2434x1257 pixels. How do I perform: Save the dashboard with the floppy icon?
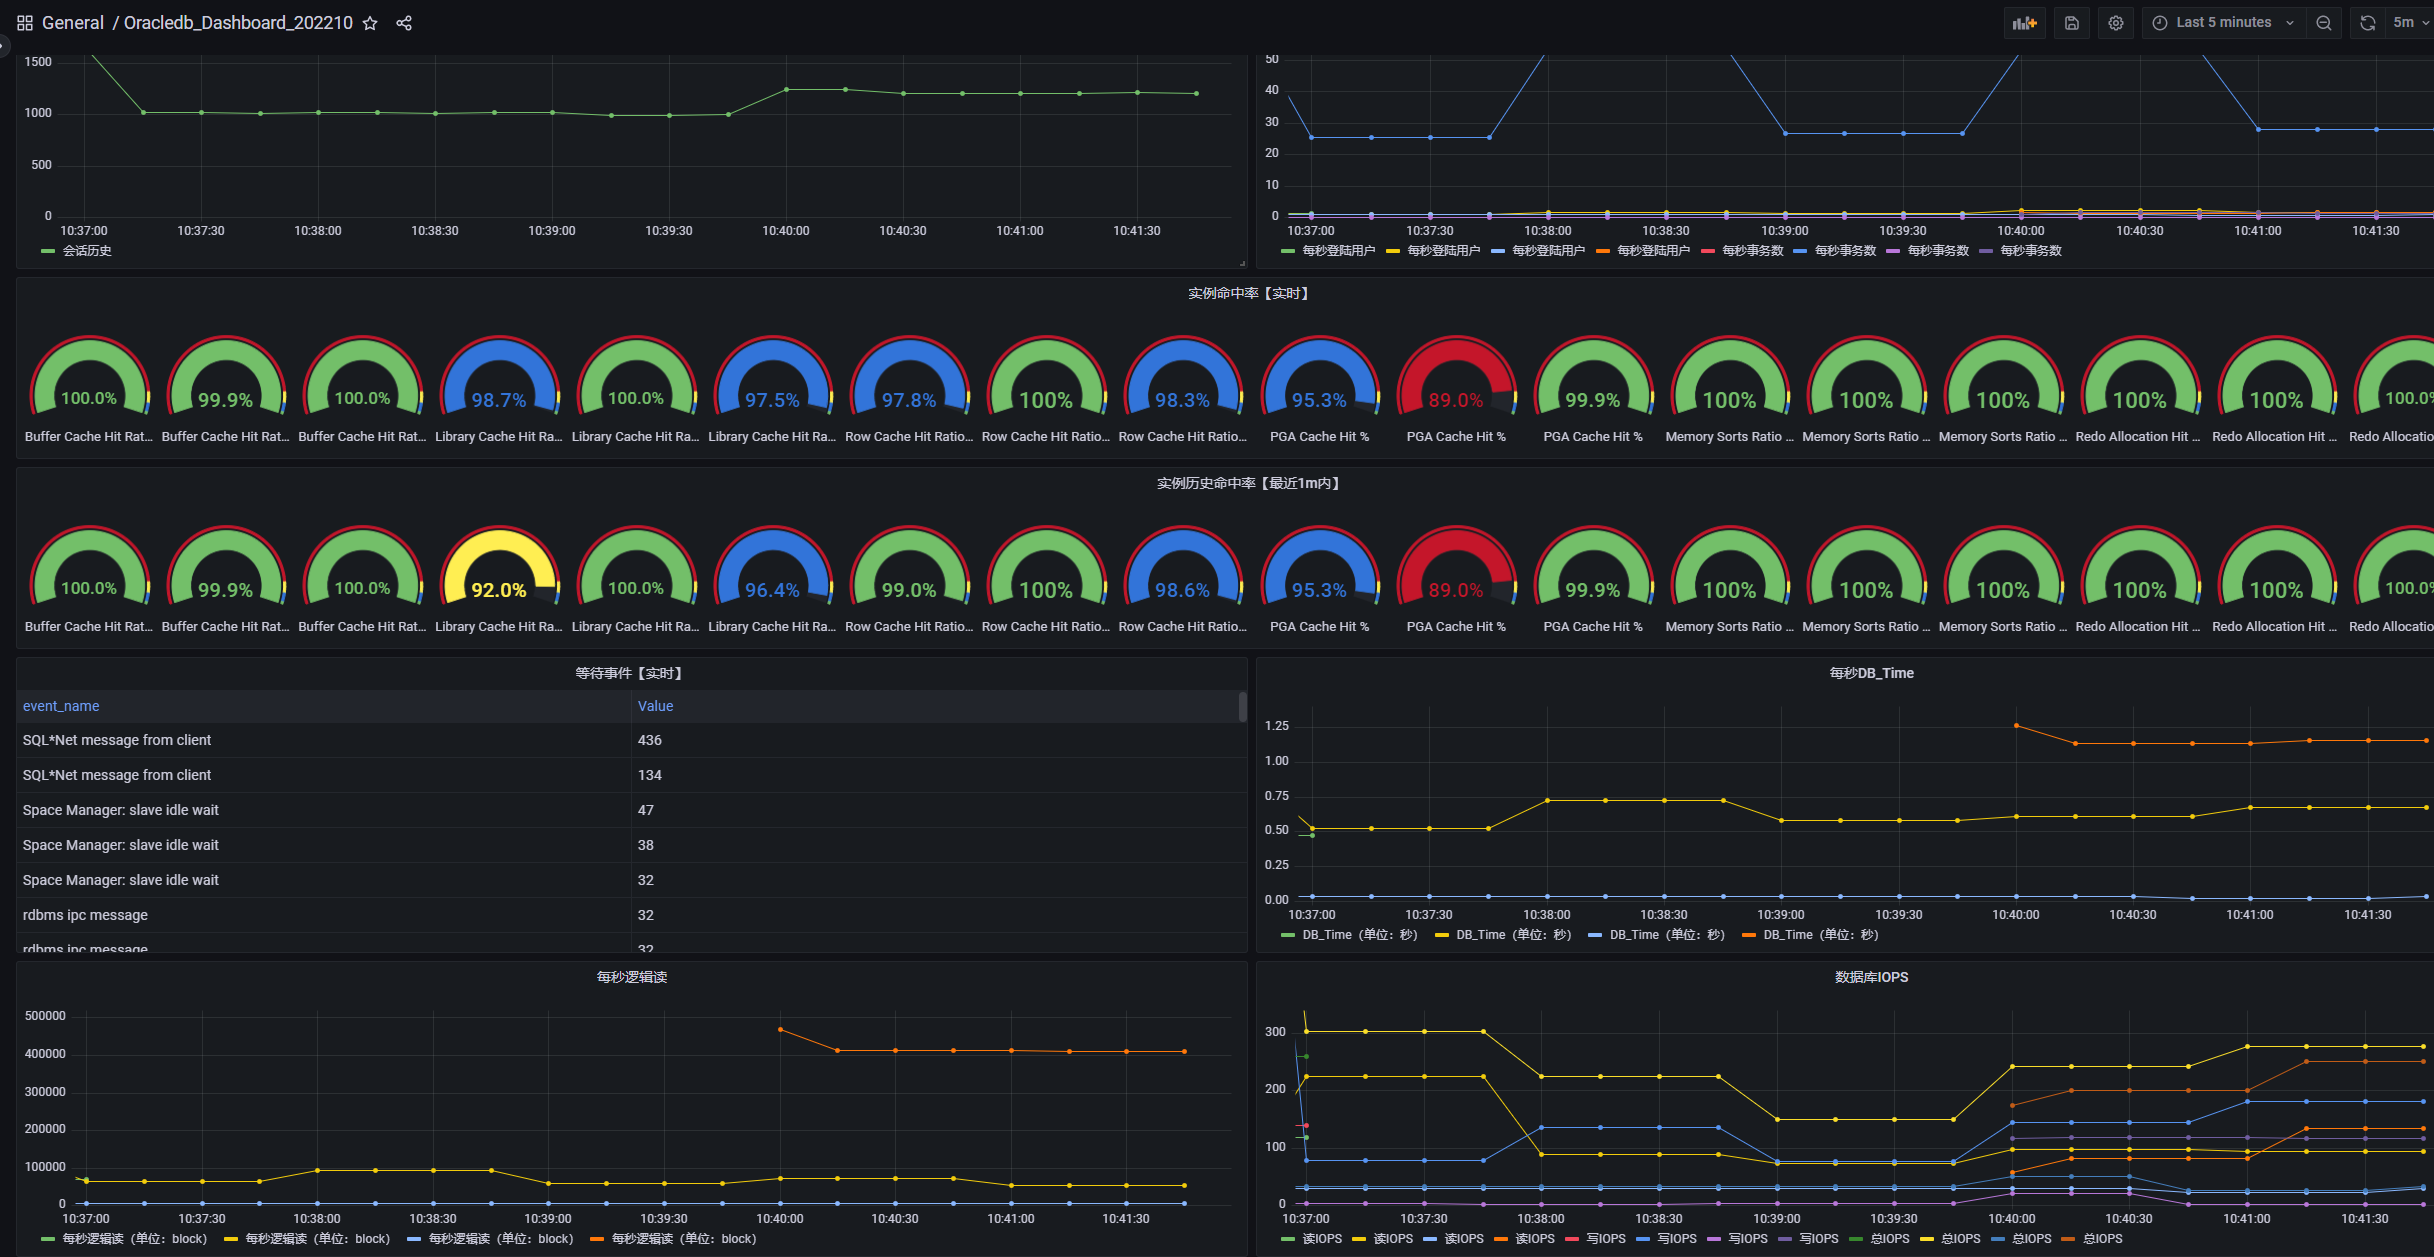(2072, 23)
